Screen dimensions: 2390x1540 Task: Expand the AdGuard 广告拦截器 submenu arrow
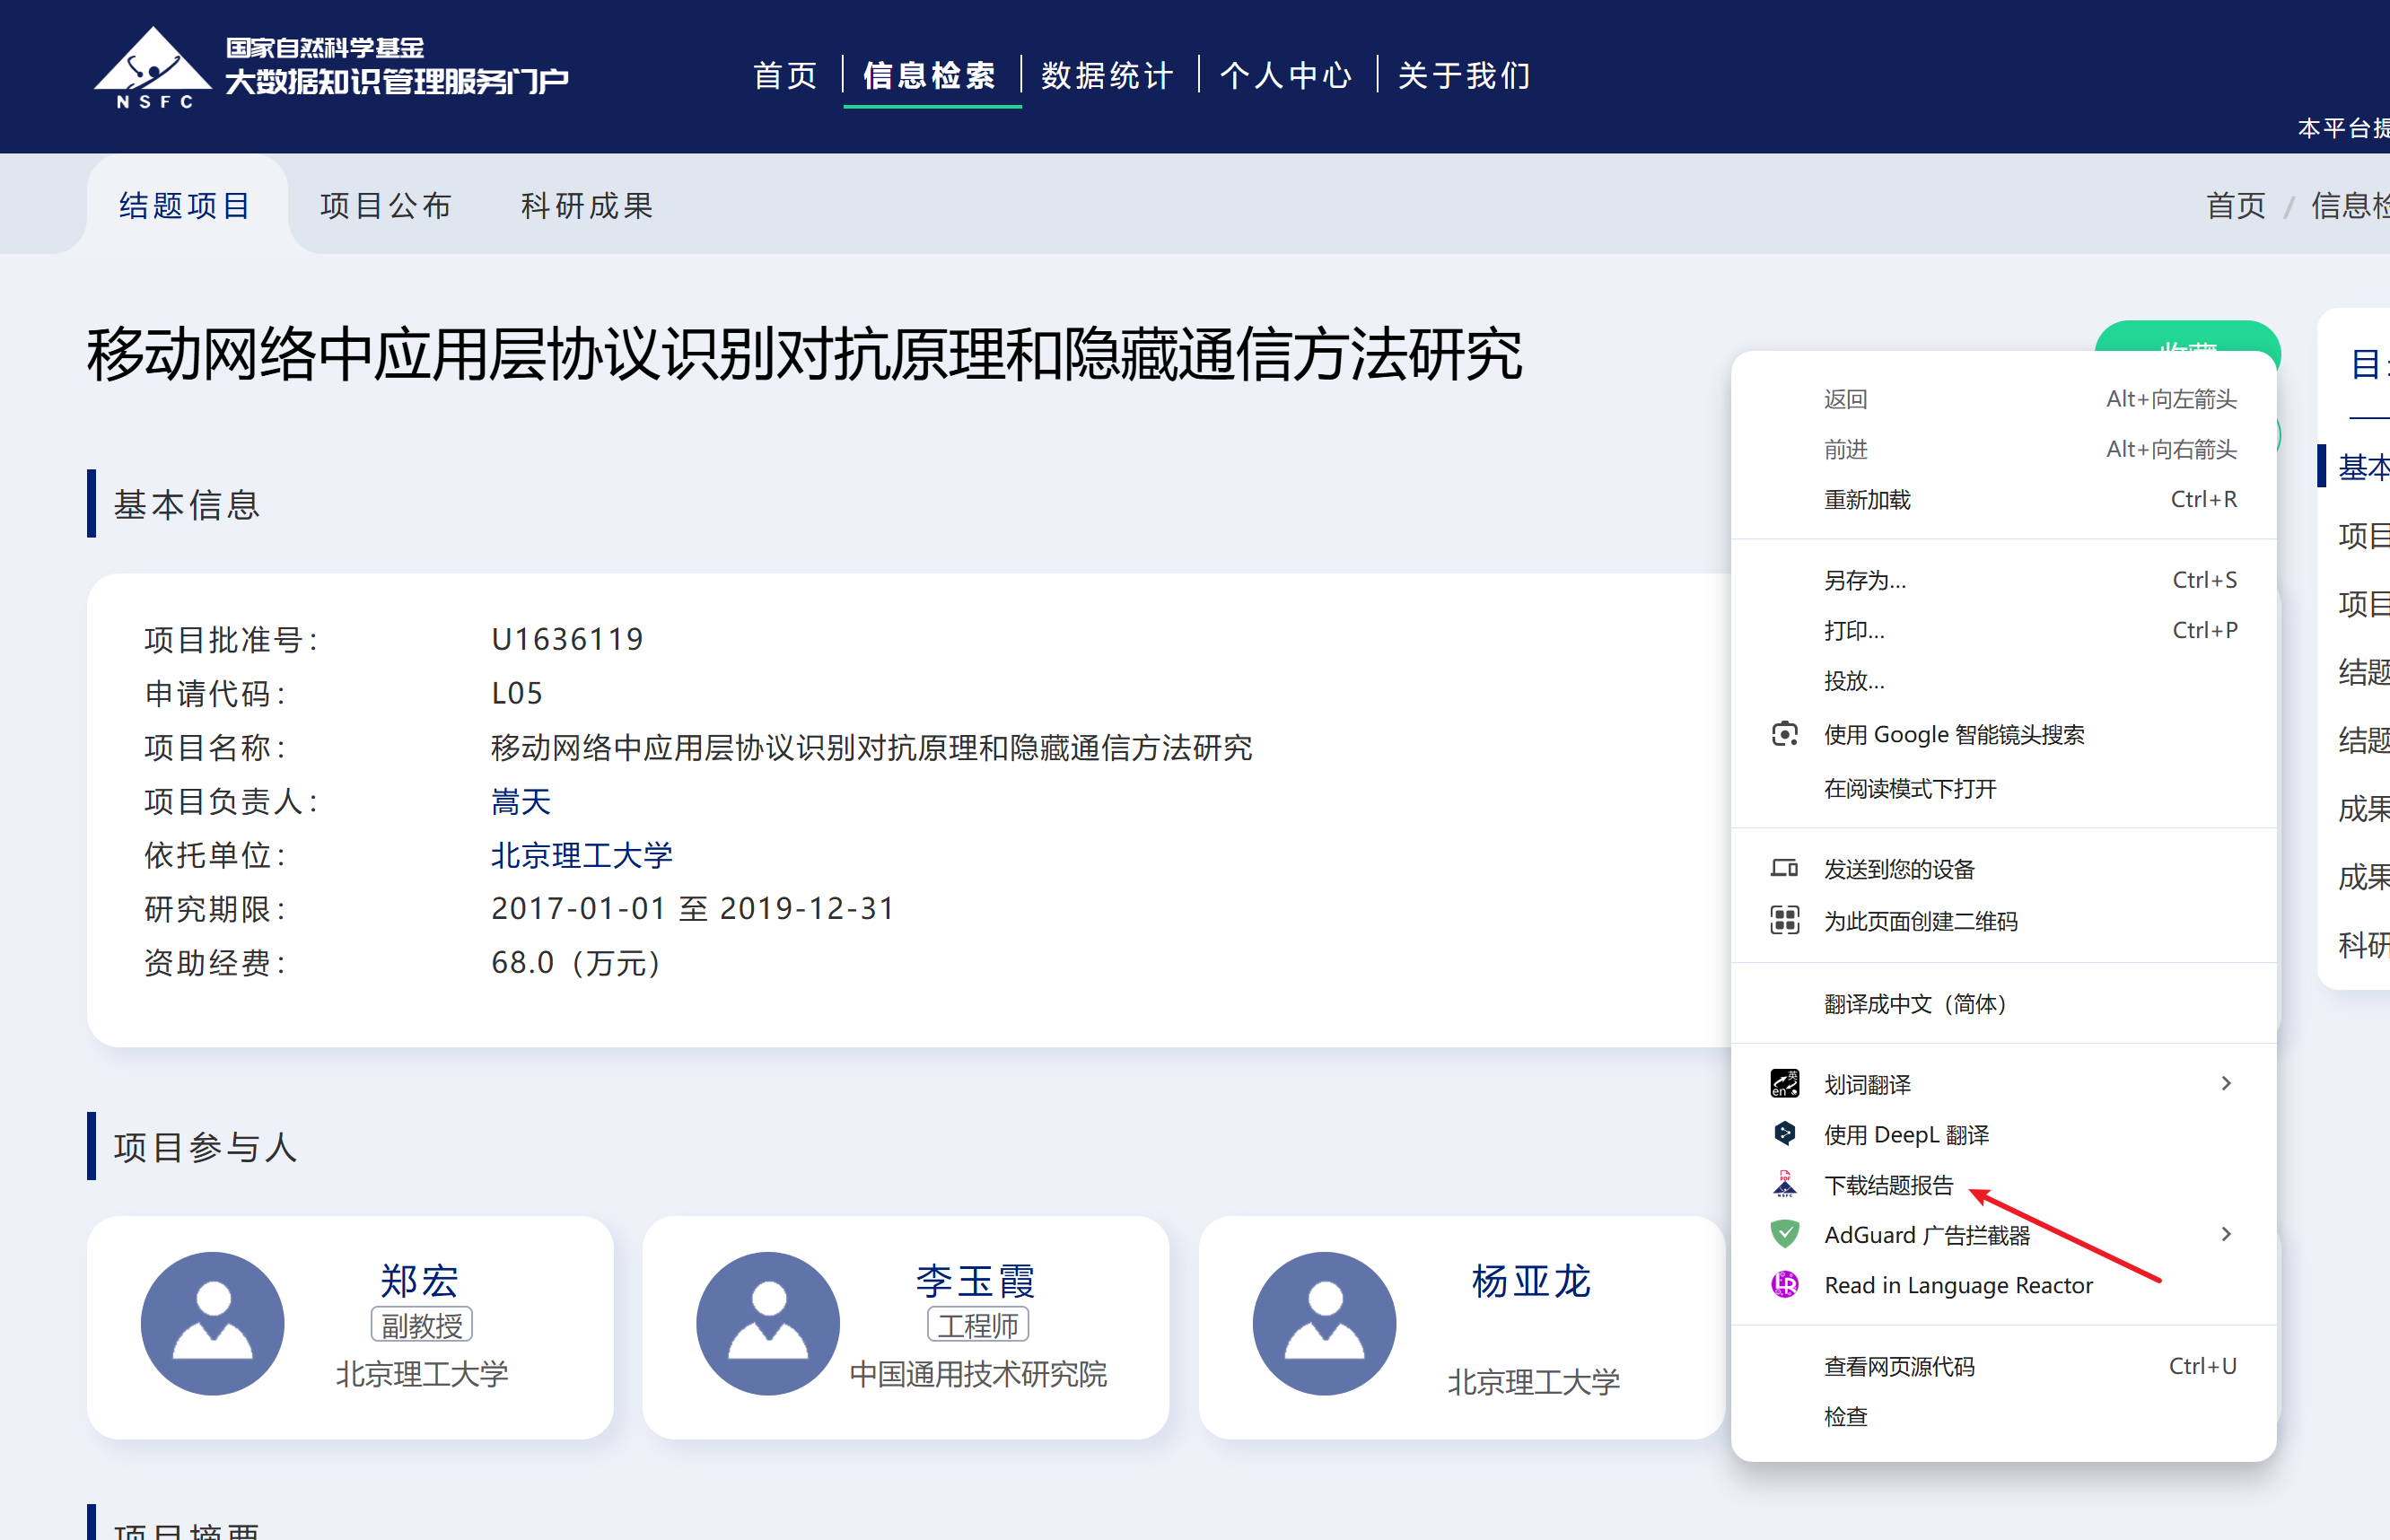coord(2226,1235)
